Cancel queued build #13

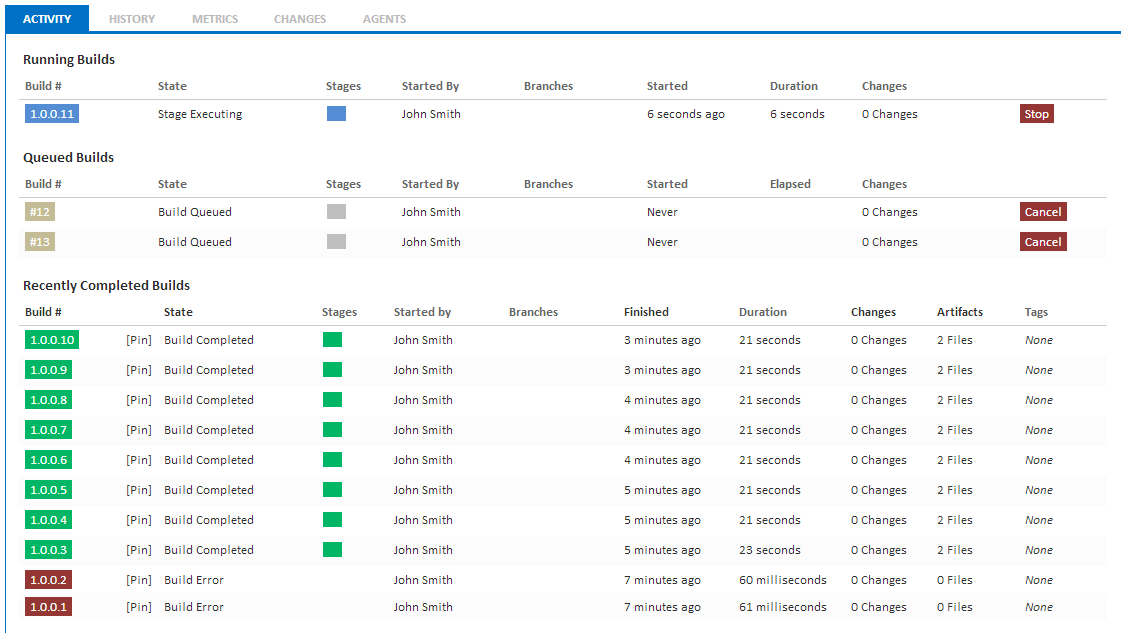coord(1043,242)
